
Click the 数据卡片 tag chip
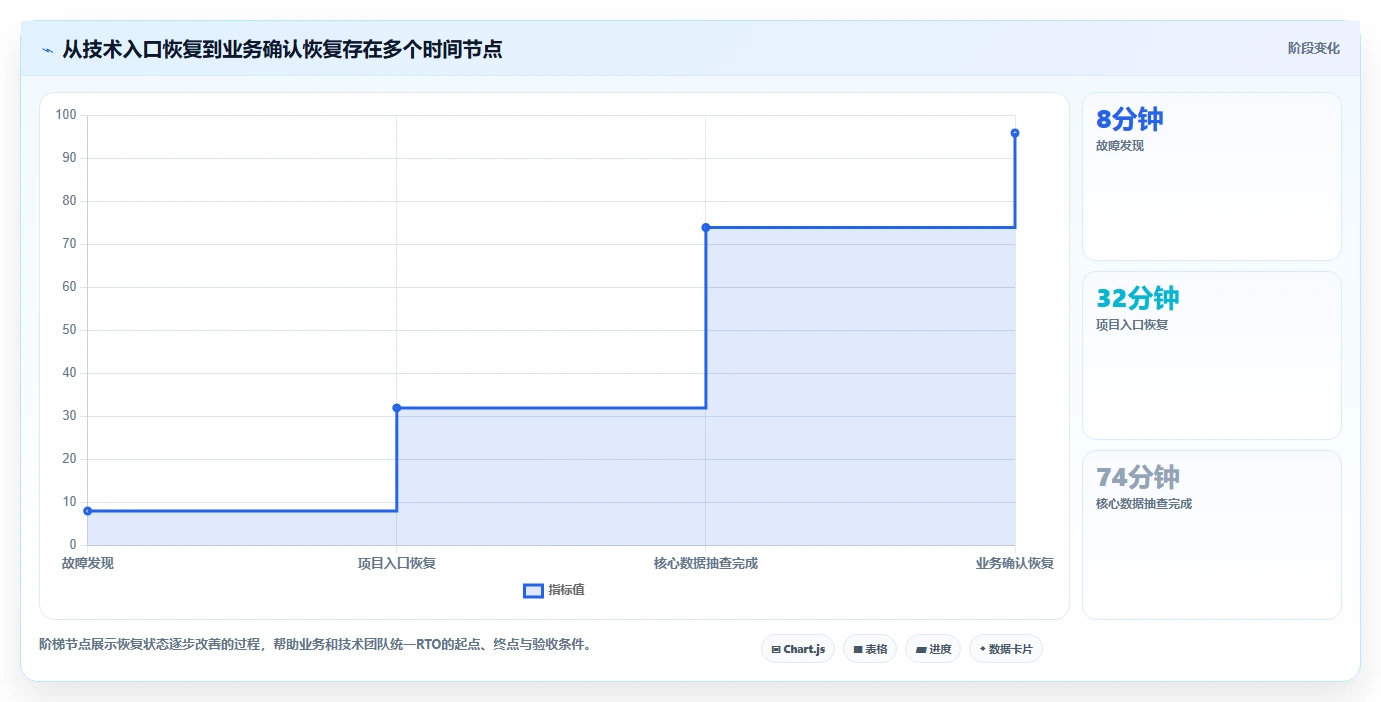[x=1005, y=649]
